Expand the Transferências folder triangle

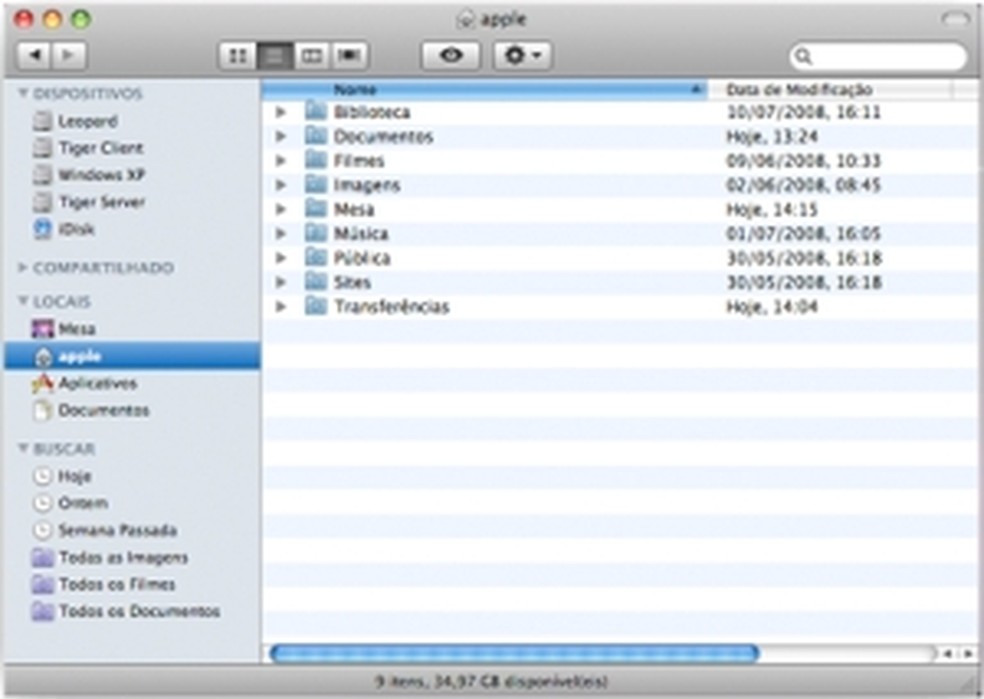point(281,306)
